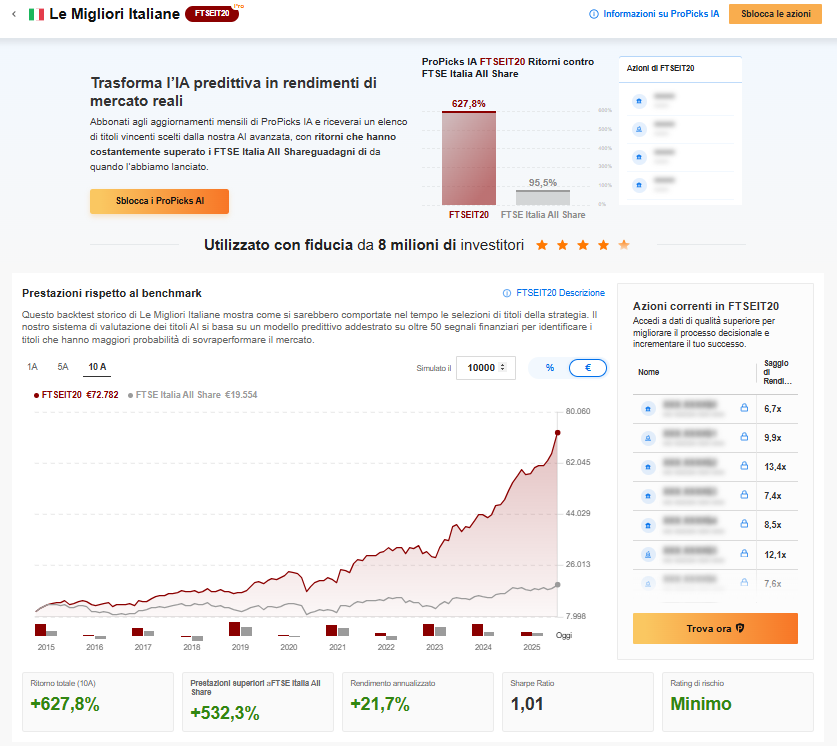837x746 pixels.
Task: Click the Sharpe Ratio 1,01 card
Action: coord(578,702)
